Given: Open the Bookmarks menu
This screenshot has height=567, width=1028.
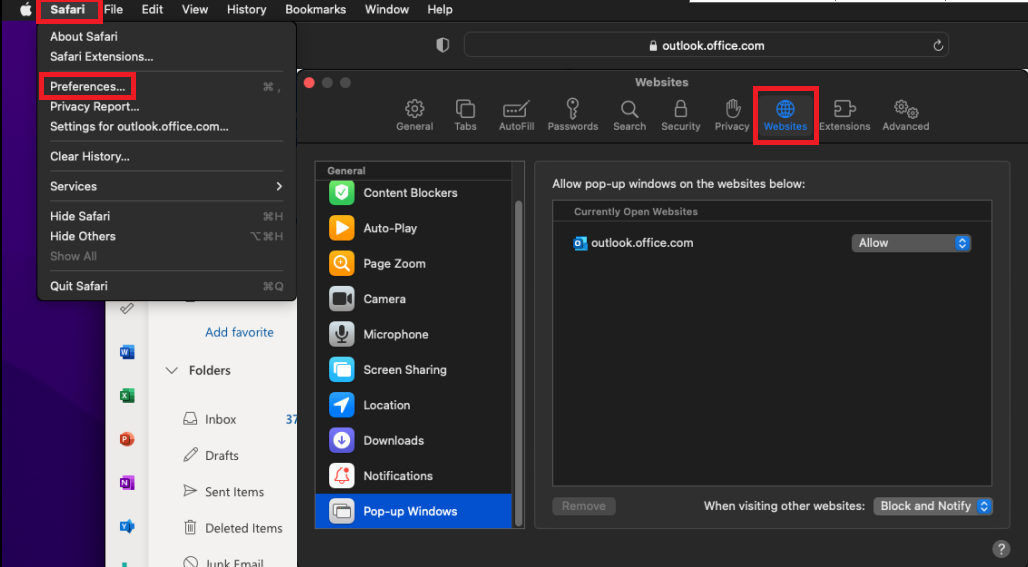Looking at the screenshot, I should 315,9.
